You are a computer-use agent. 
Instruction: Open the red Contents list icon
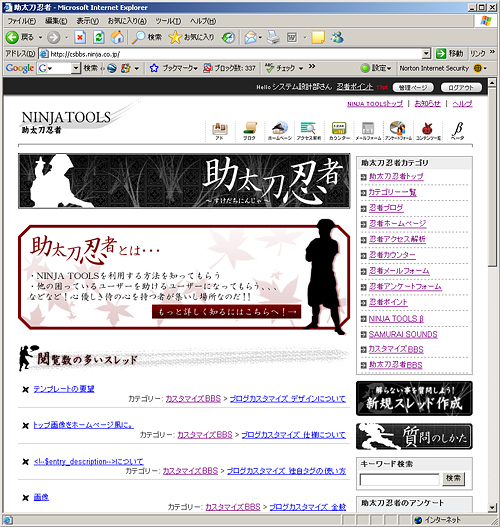click(428, 131)
